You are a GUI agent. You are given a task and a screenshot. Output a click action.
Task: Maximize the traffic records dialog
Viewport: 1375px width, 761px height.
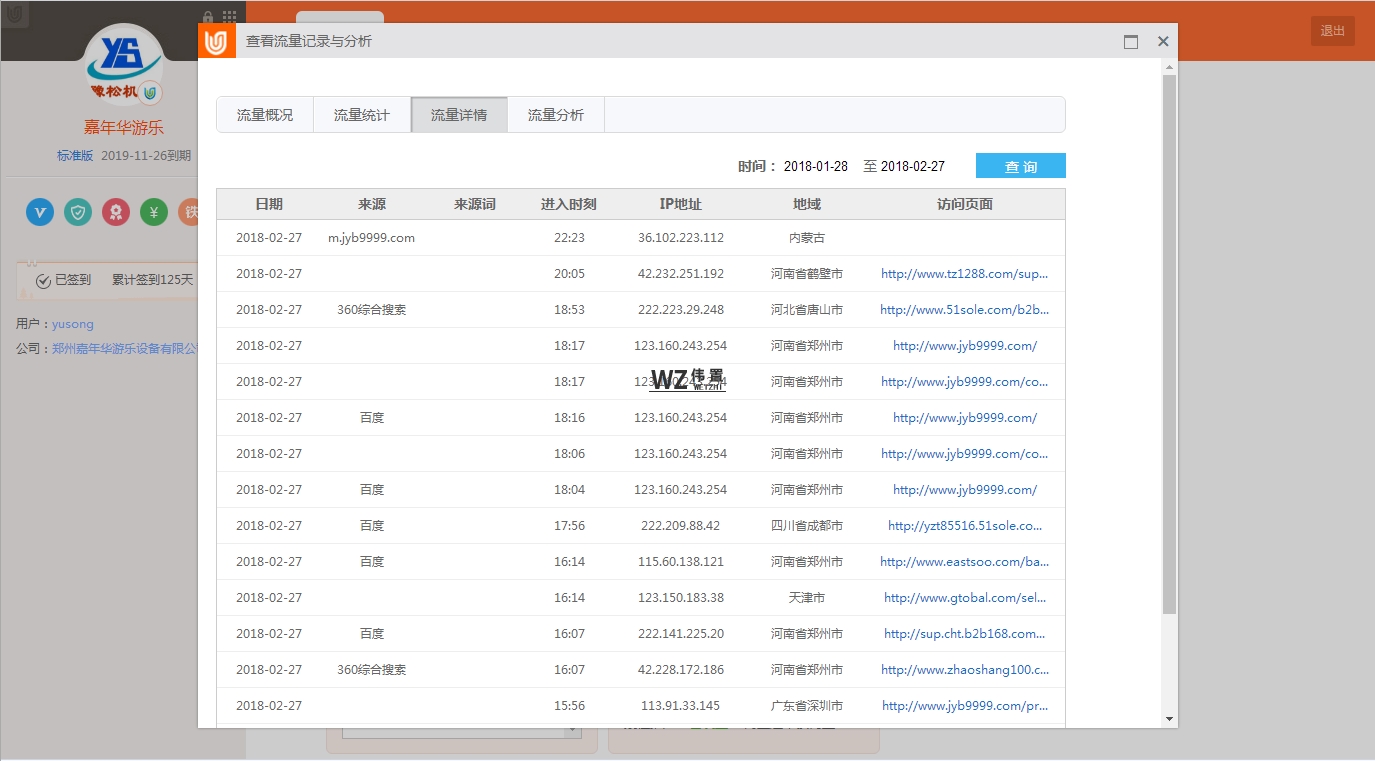click(x=1131, y=42)
